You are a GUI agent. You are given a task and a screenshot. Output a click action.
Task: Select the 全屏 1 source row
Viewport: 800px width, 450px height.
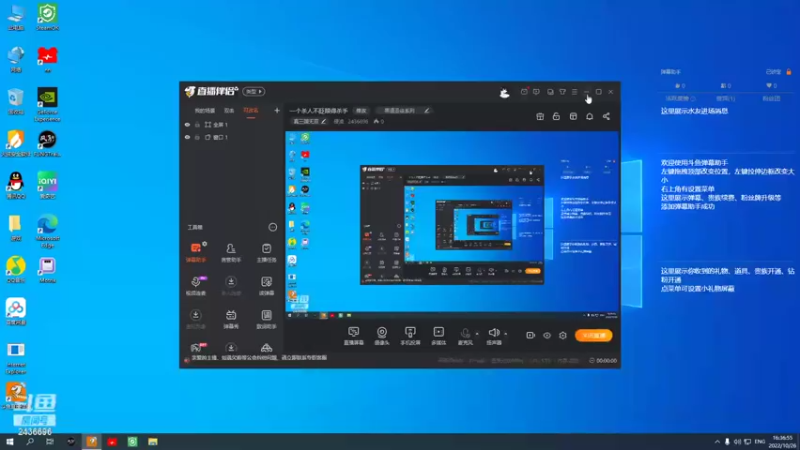[232, 124]
